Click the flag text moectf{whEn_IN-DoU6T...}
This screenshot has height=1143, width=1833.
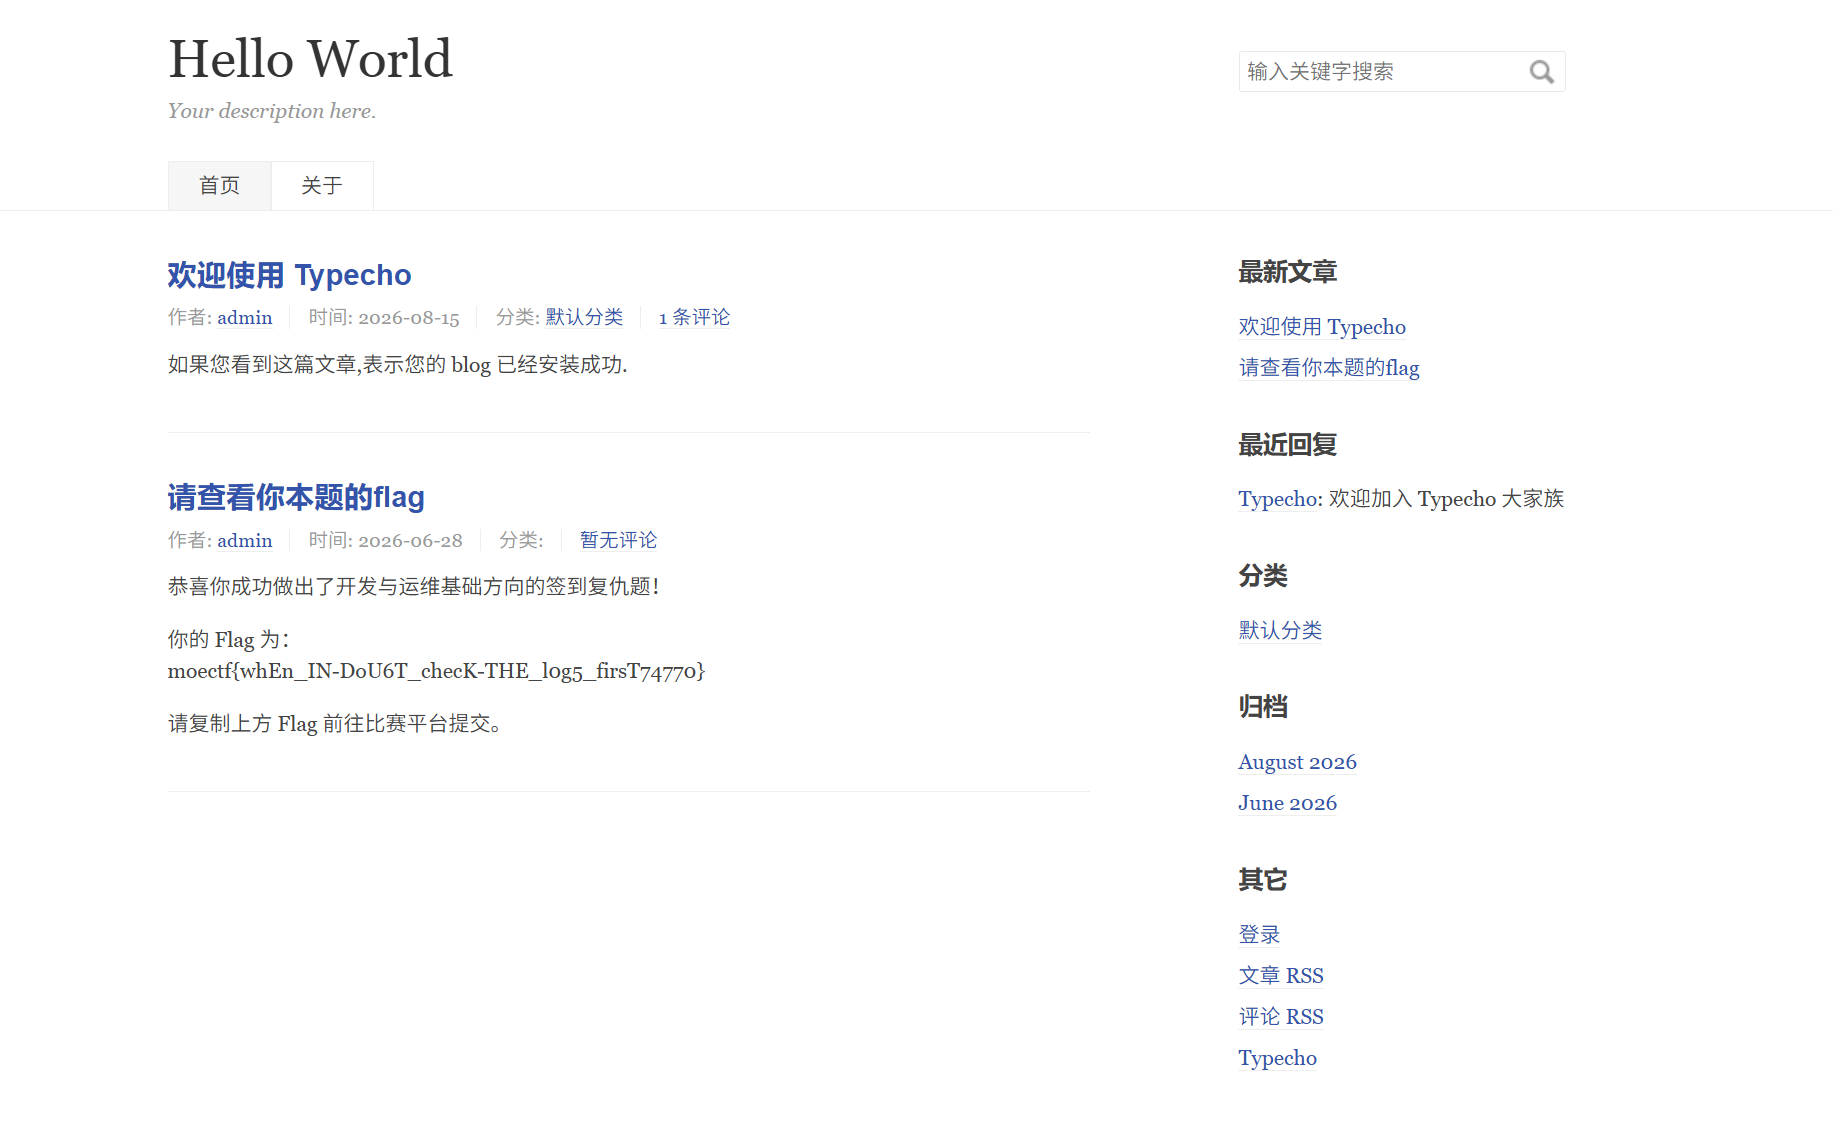(x=436, y=671)
